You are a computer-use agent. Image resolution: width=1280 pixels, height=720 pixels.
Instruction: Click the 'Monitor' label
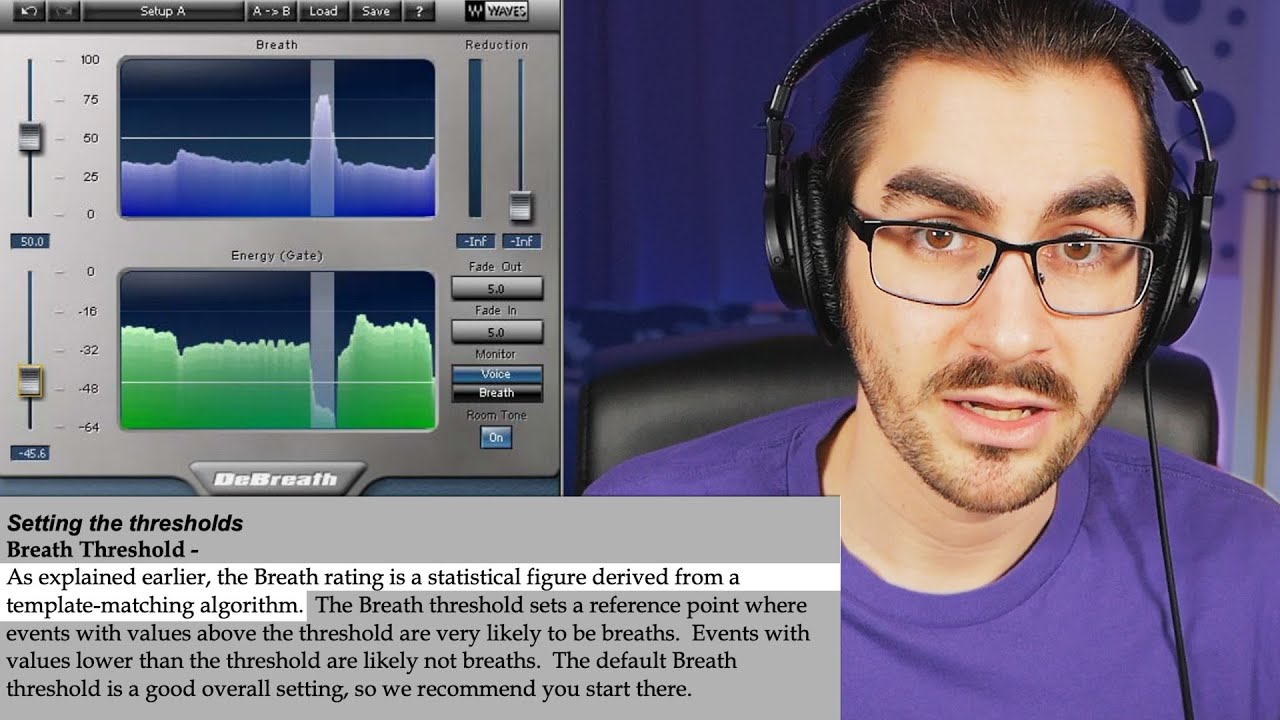tap(496, 354)
